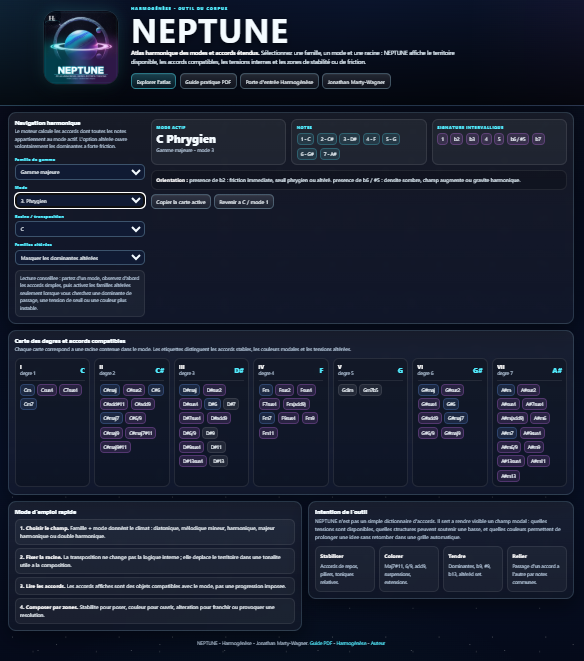Viewport: 584px width, 661px height.
Task: Click the NEPTUNE planet logo image
Action: point(81,47)
